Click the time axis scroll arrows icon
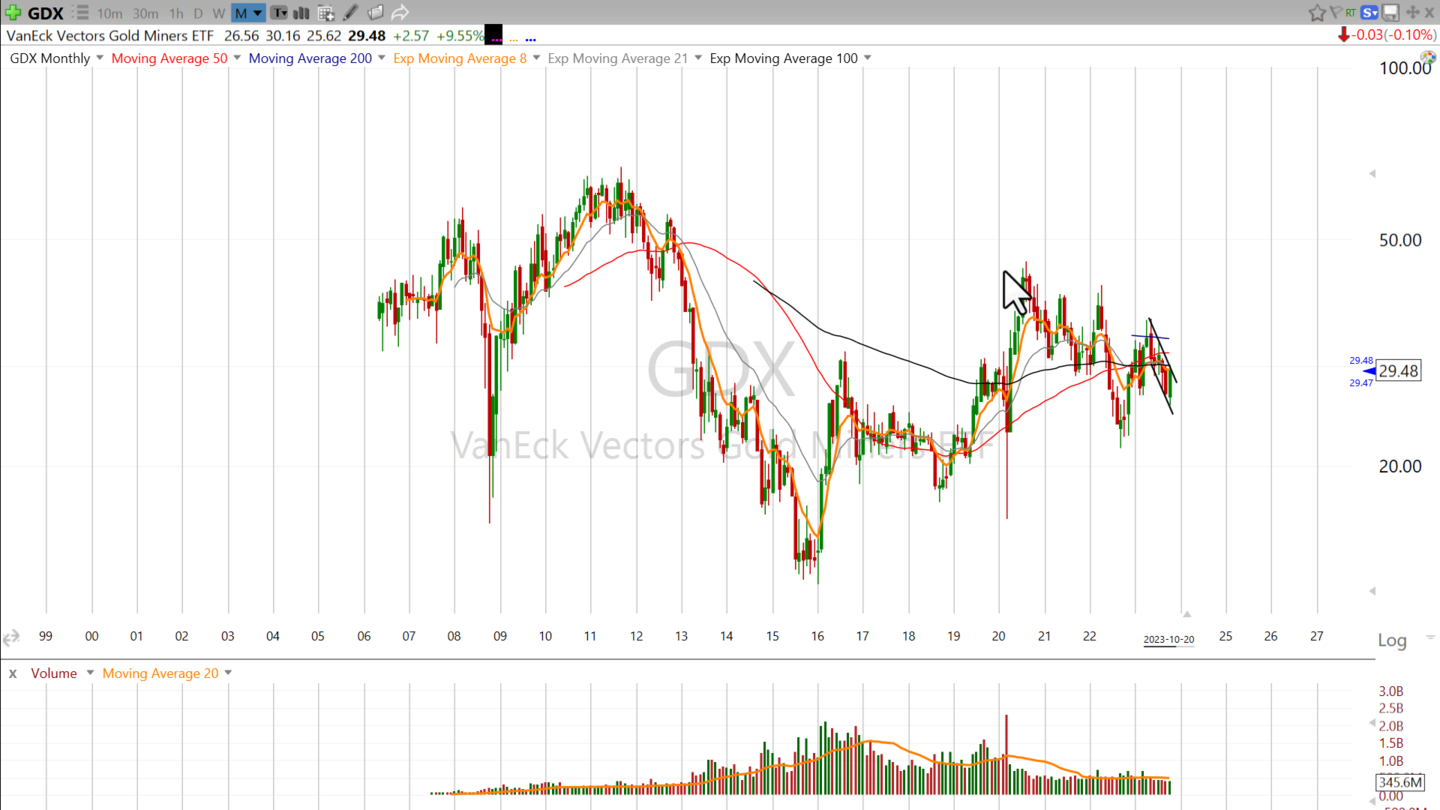Screen dimensions: 1440x810 coord(11,637)
